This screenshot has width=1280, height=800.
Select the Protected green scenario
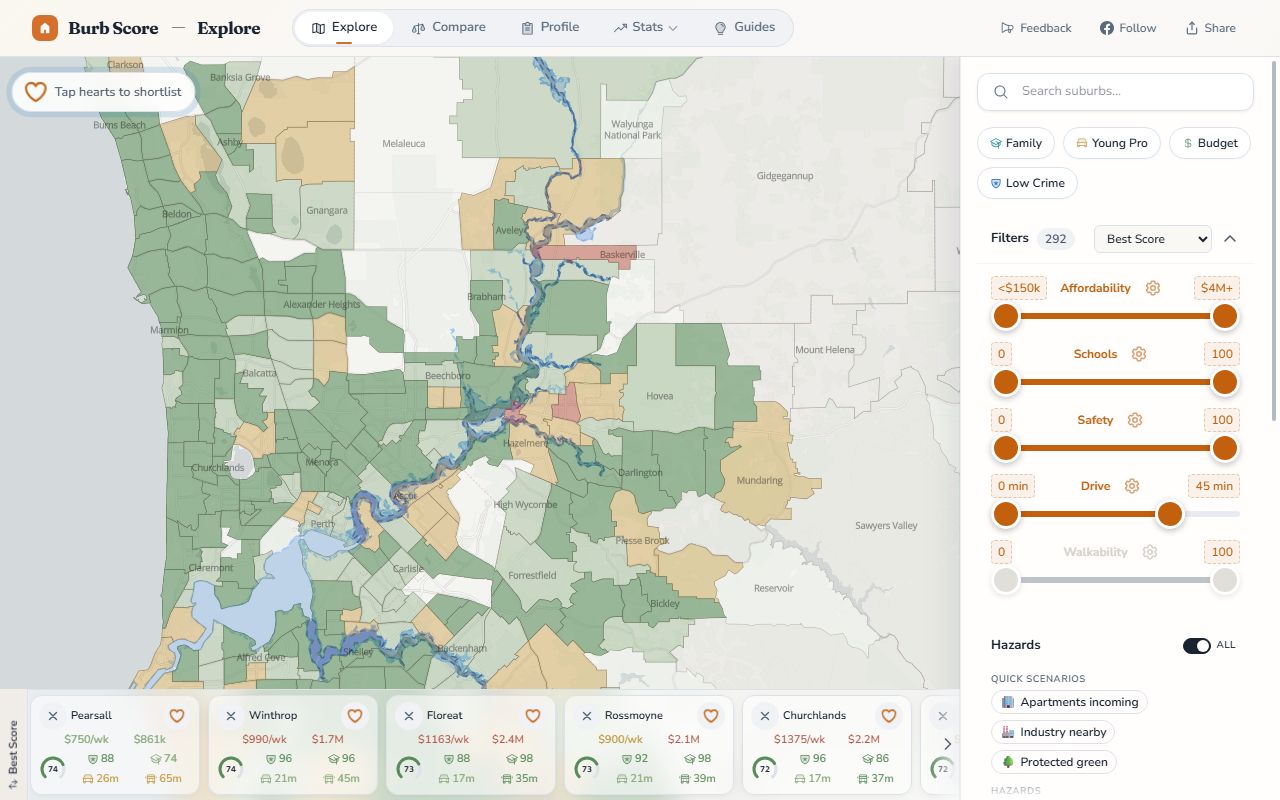click(x=1054, y=762)
